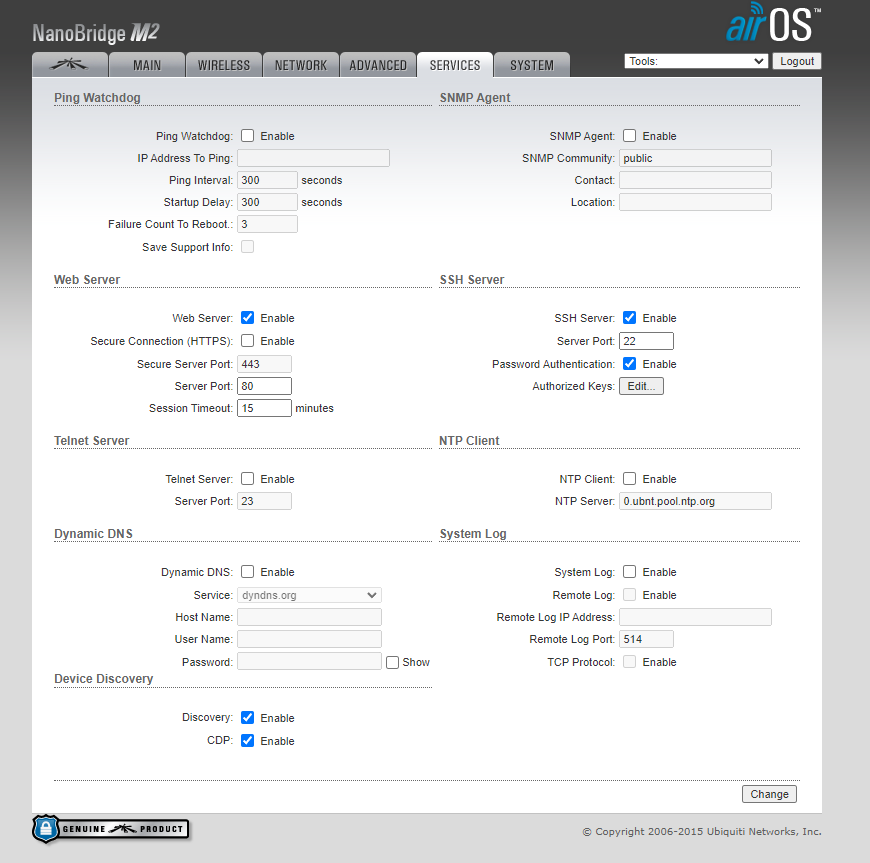The image size is (870, 863).
Task: Expand the Dynamic DNS Service dropdown
Action: 309,595
